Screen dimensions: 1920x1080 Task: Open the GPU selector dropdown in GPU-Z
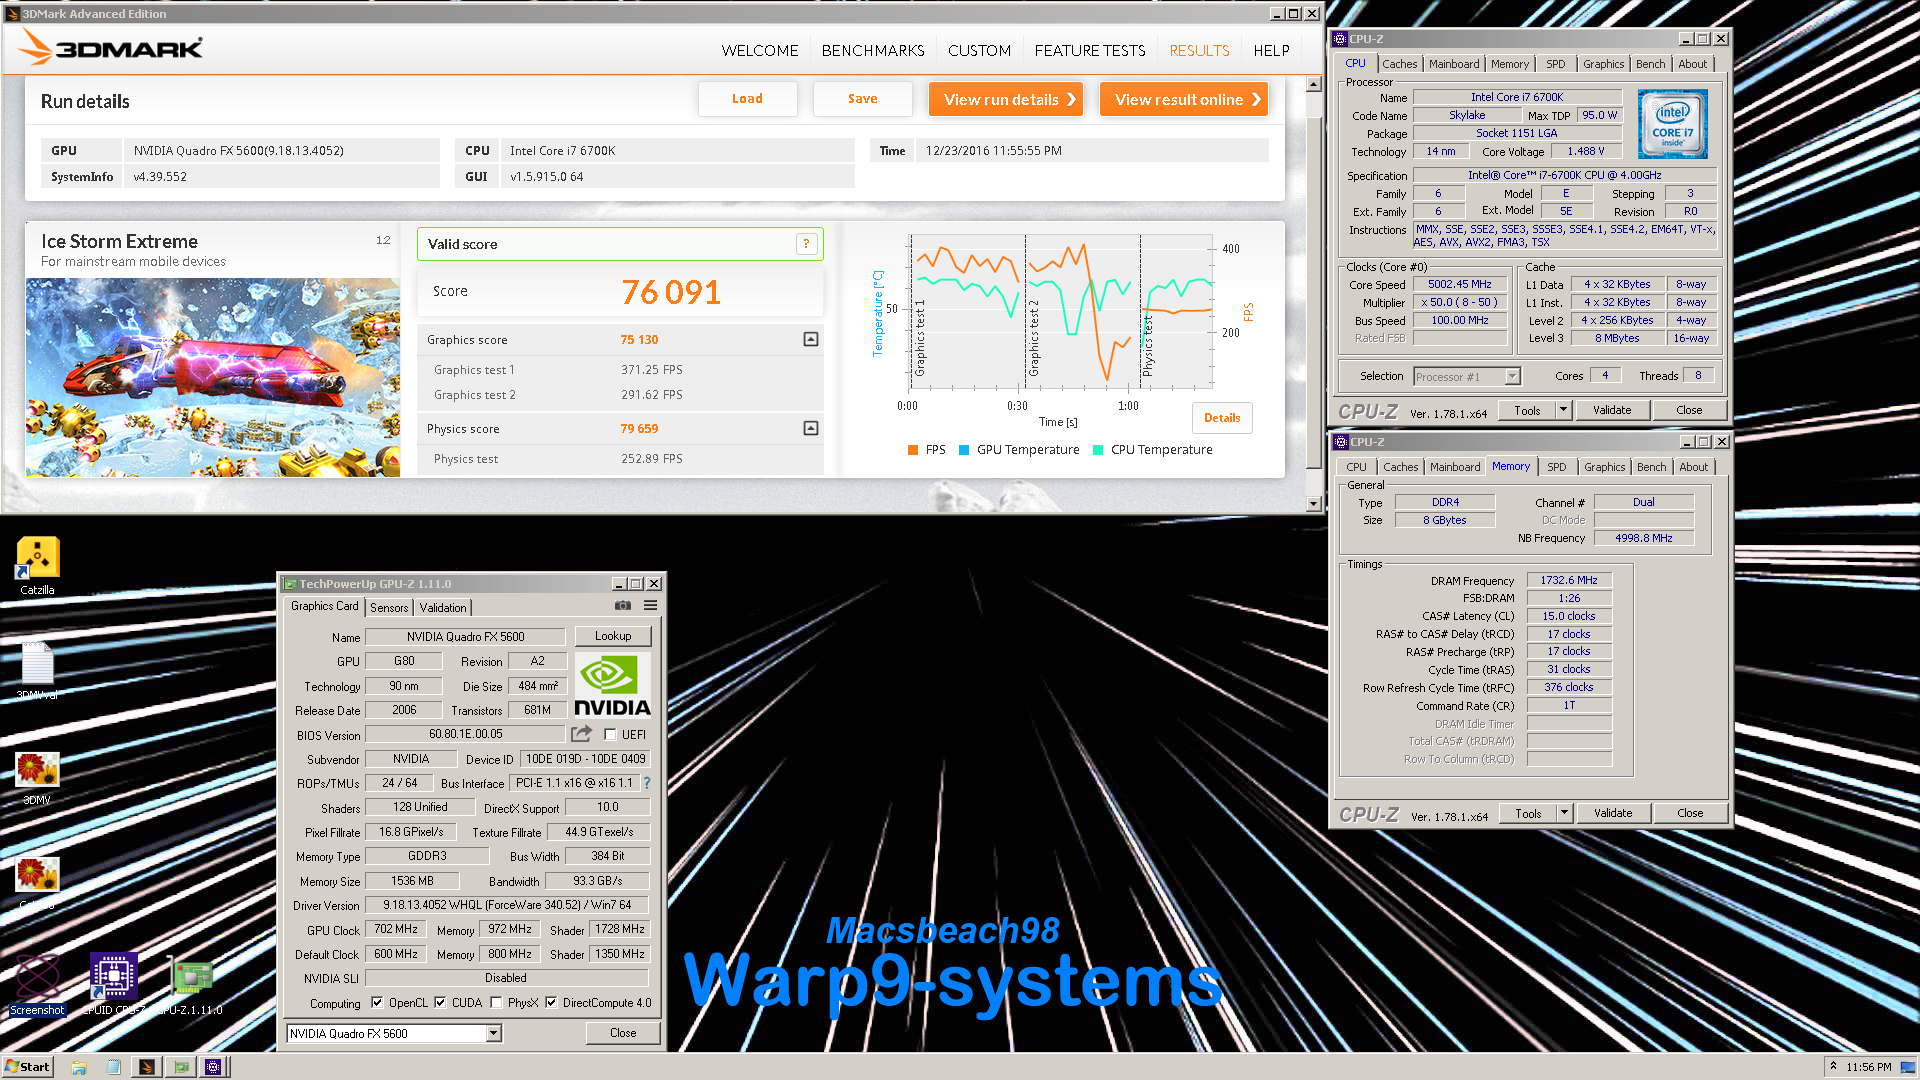coord(494,1033)
